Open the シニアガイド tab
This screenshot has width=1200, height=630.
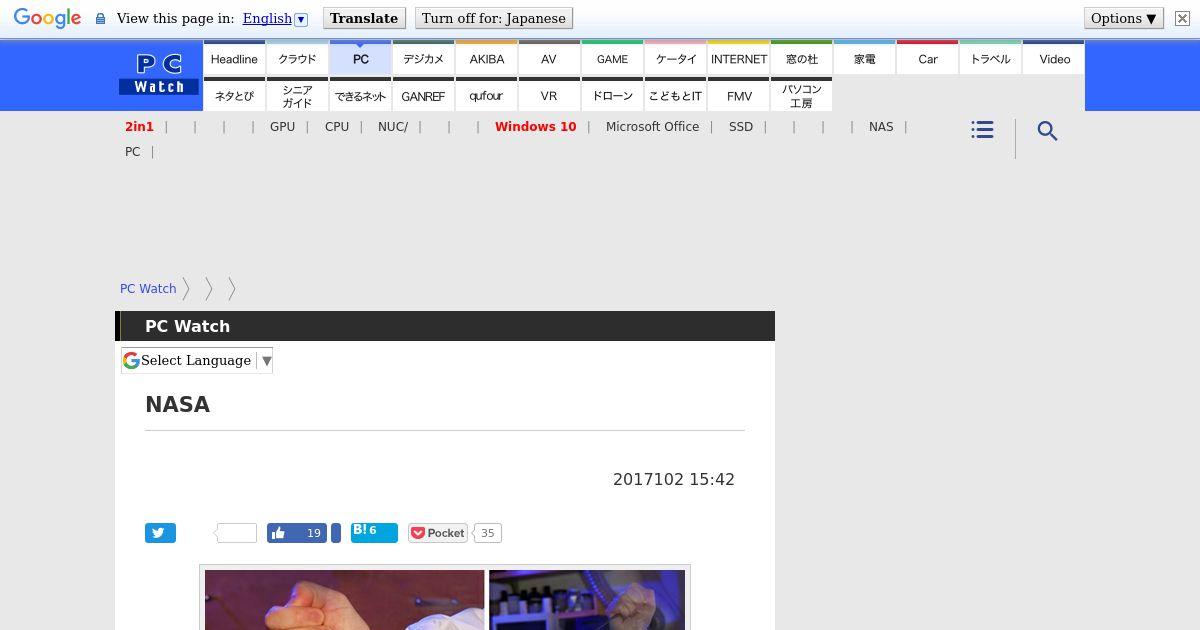pos(297,95)
